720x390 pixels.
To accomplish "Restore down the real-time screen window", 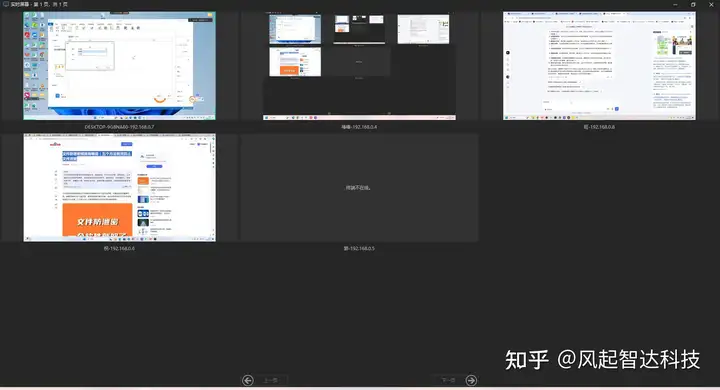I will coord(693,5).
